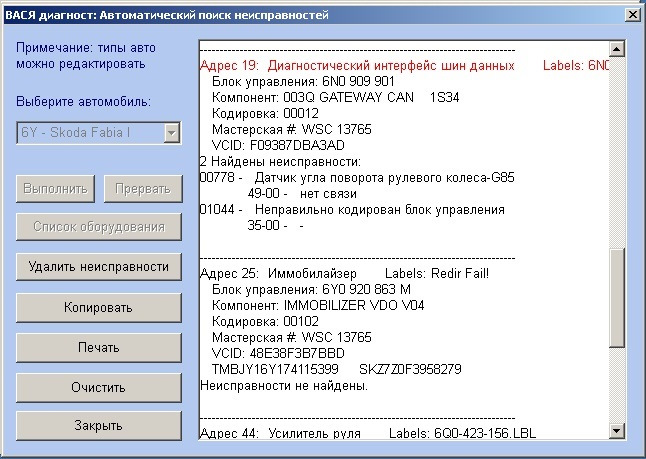Open the 6Y - Skoda Fabia I dropdown

[171, 133]
